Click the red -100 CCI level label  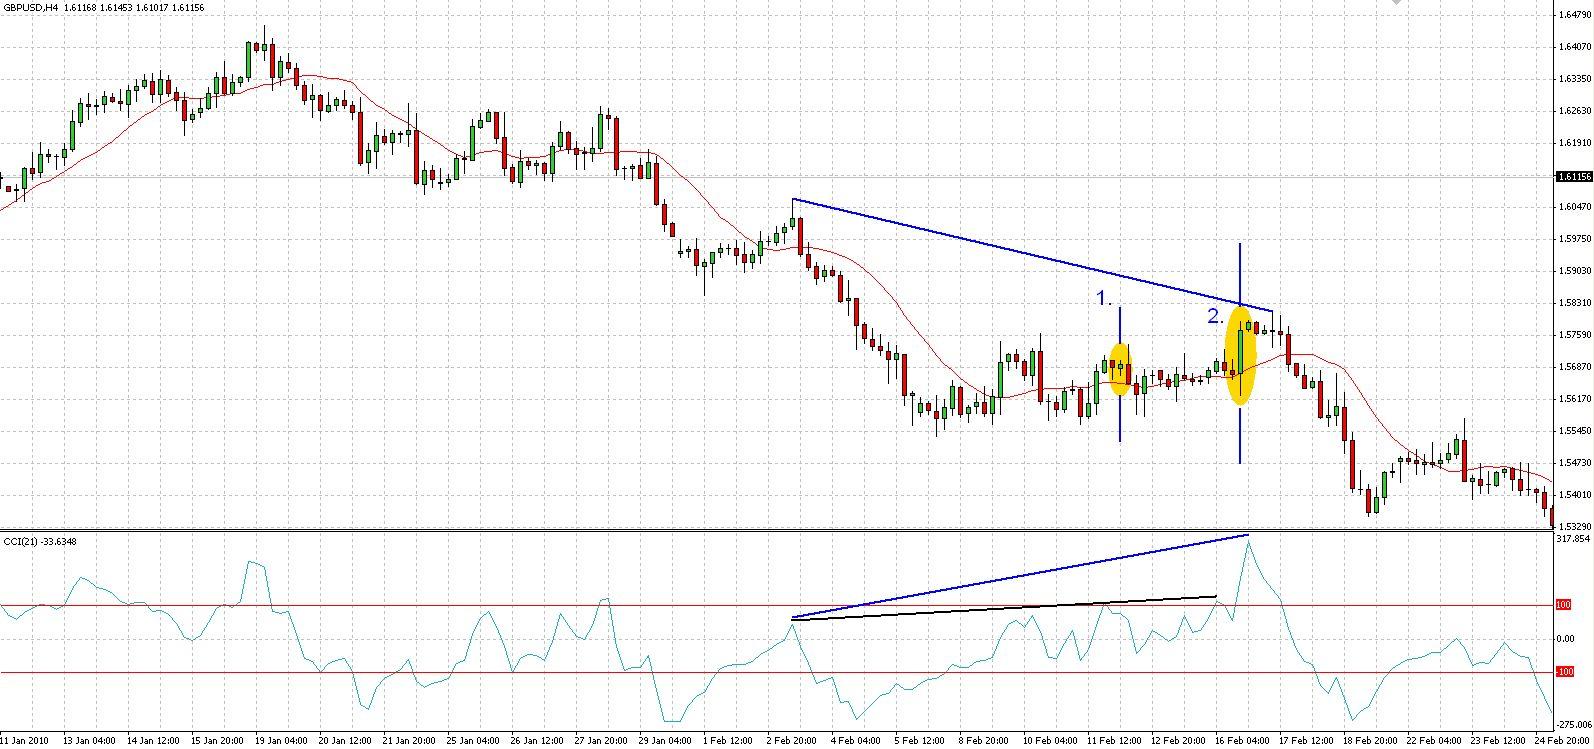1567,672
